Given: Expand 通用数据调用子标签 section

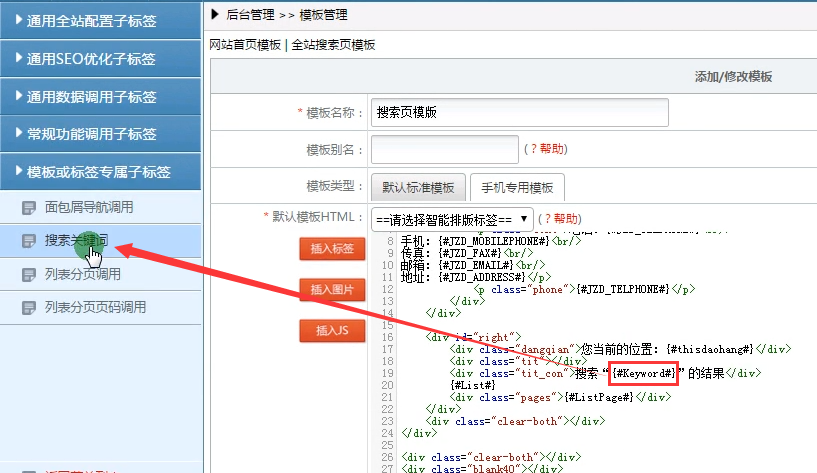Looking at the screenshot, I should click(x=100, y=97).
